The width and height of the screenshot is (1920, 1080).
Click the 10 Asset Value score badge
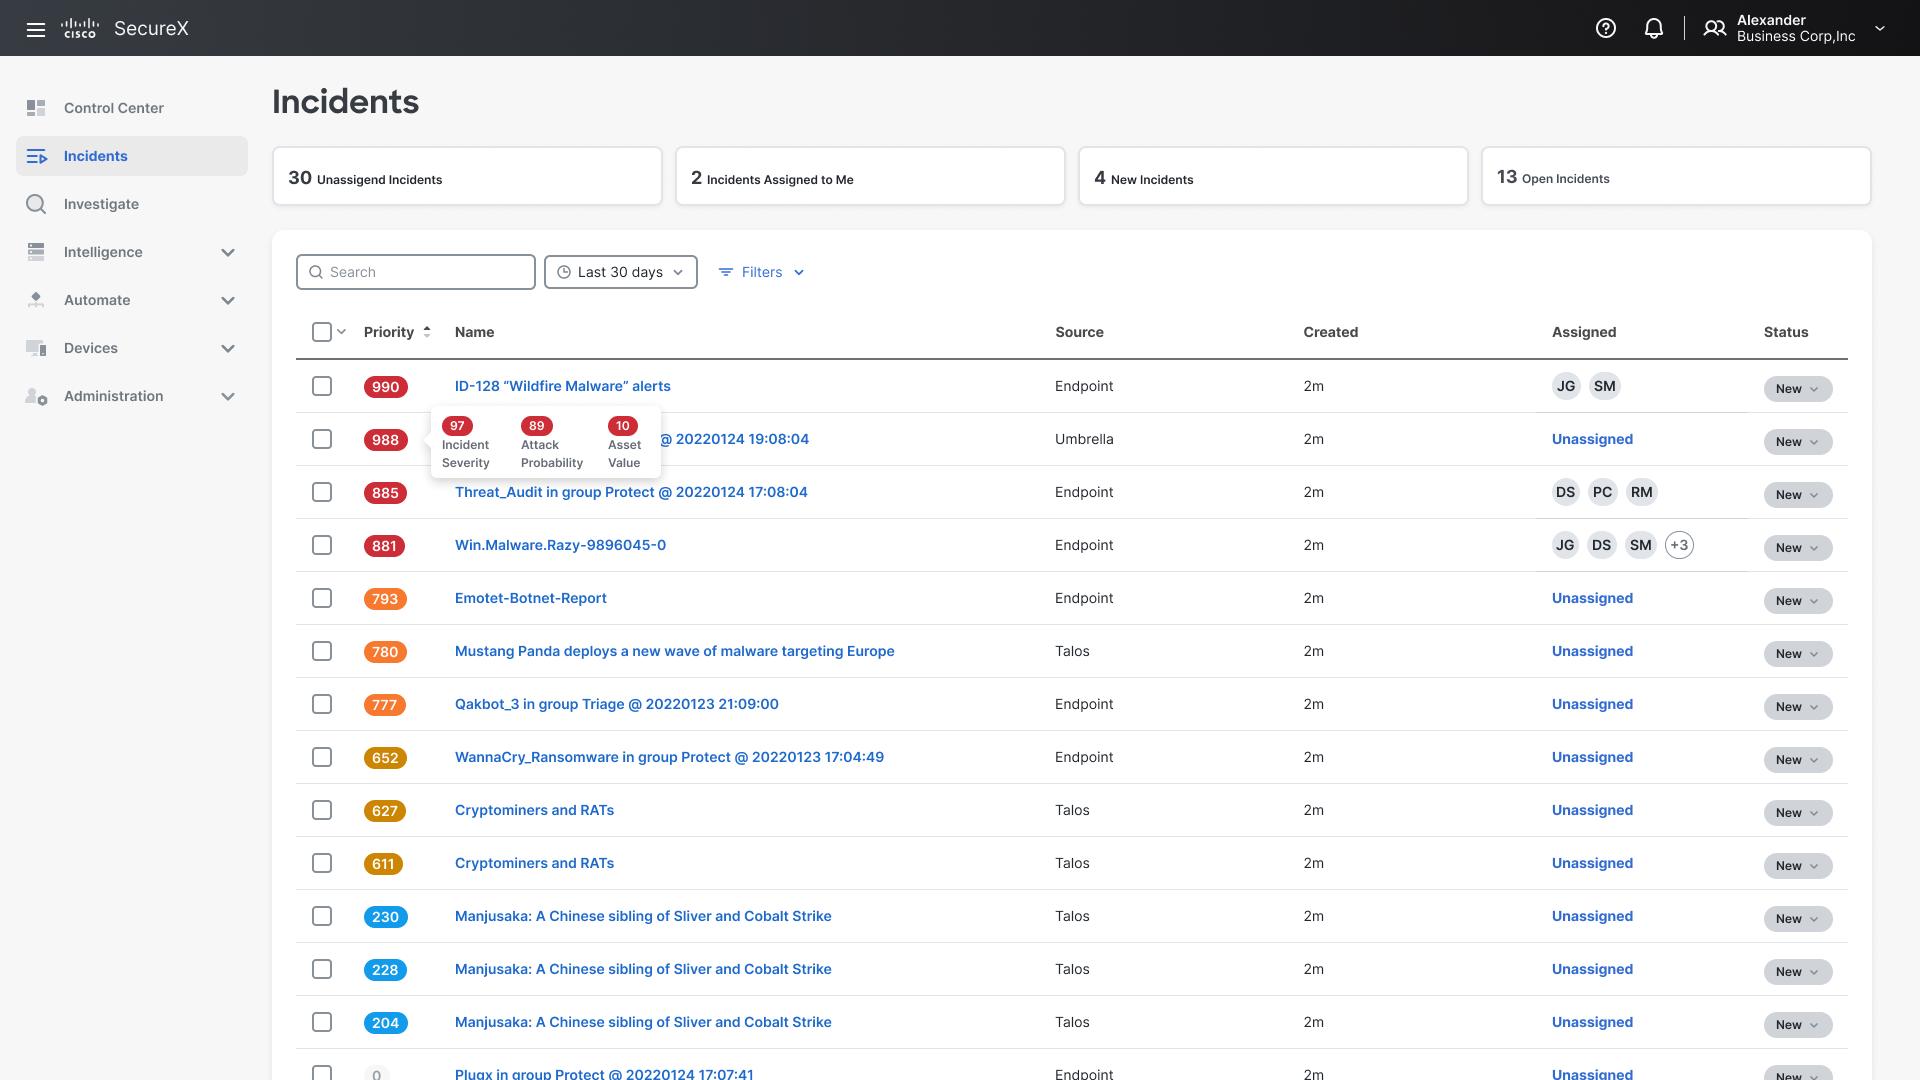tap(623, 426)
